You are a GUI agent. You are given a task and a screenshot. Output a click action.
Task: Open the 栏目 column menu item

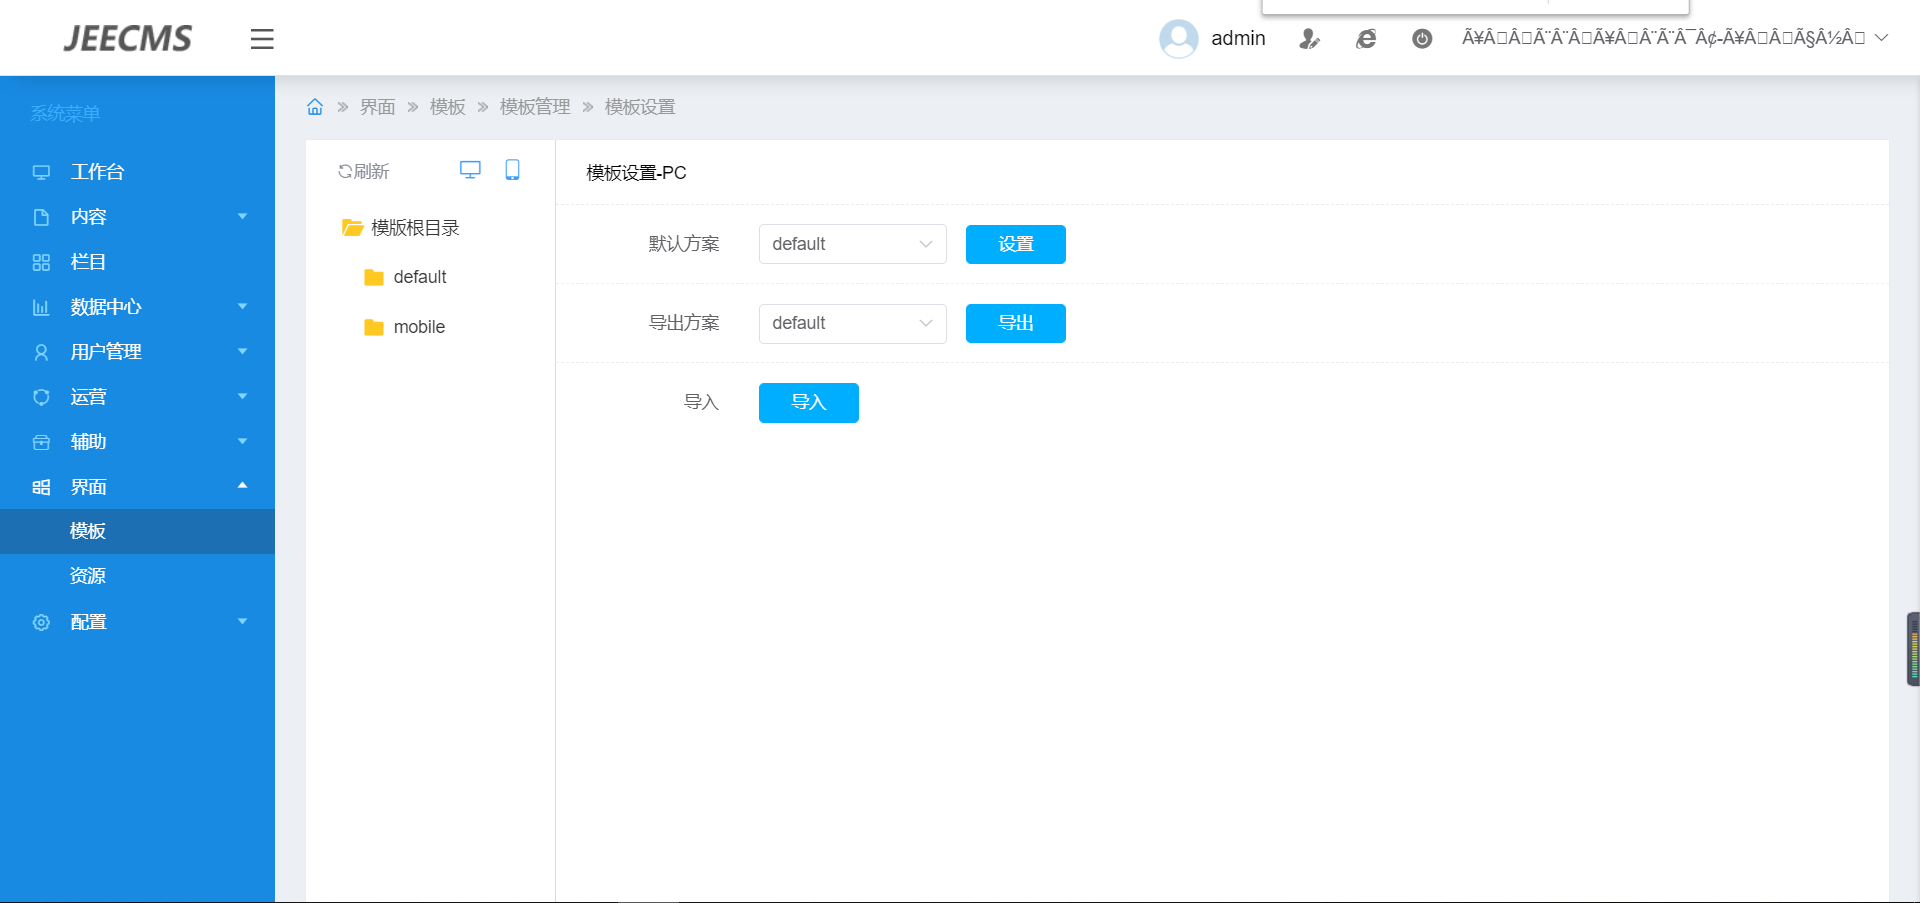pos(137,262)
